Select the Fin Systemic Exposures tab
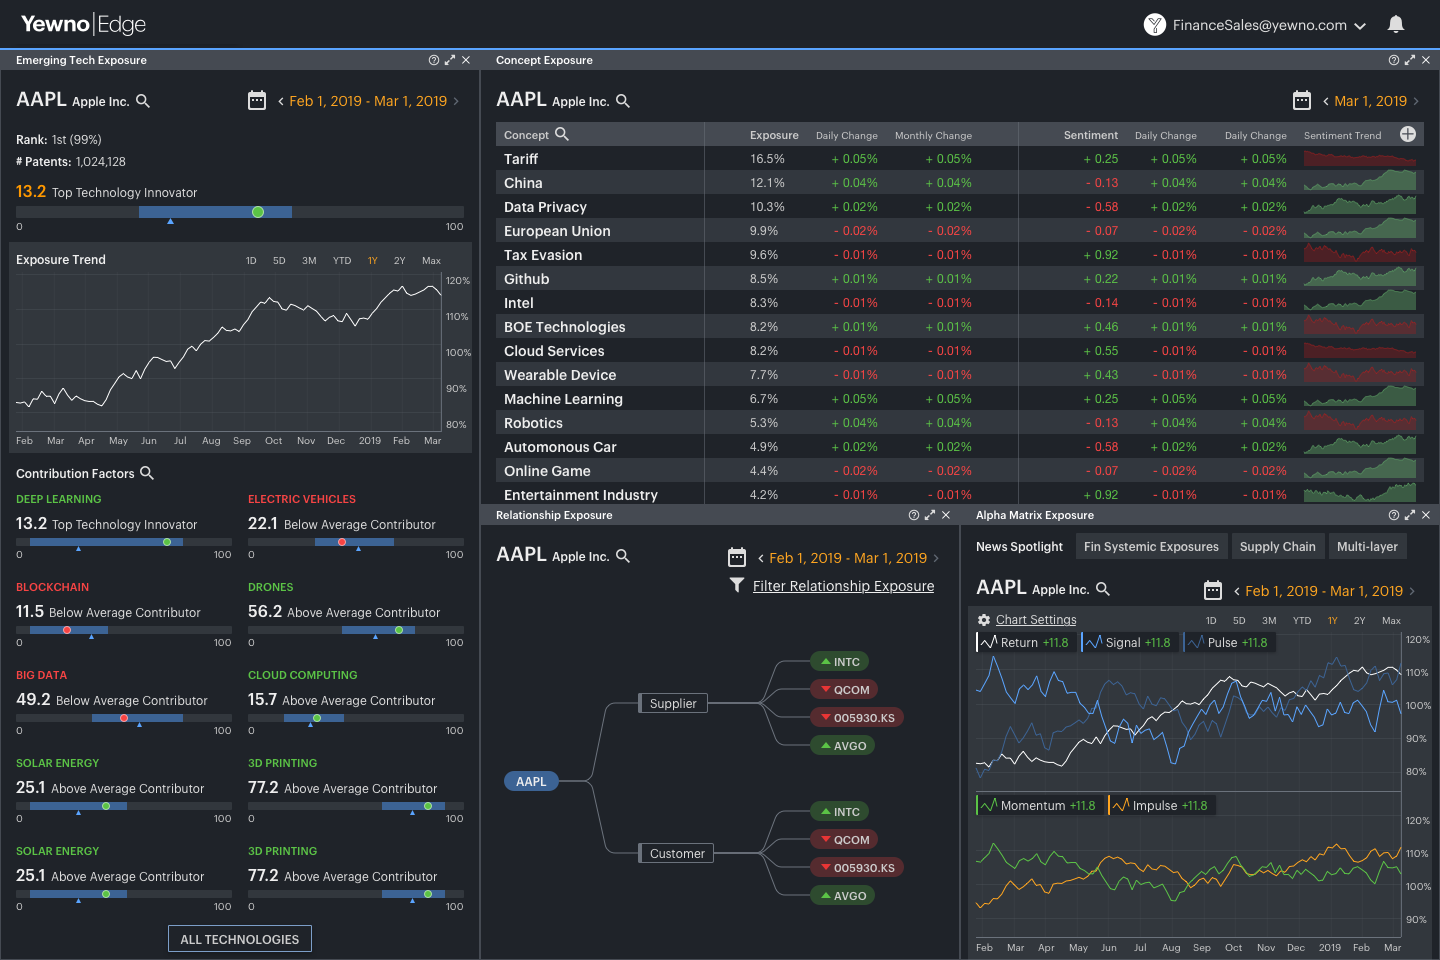This screenshot has height=960, width=1440. coord(1151,546)
